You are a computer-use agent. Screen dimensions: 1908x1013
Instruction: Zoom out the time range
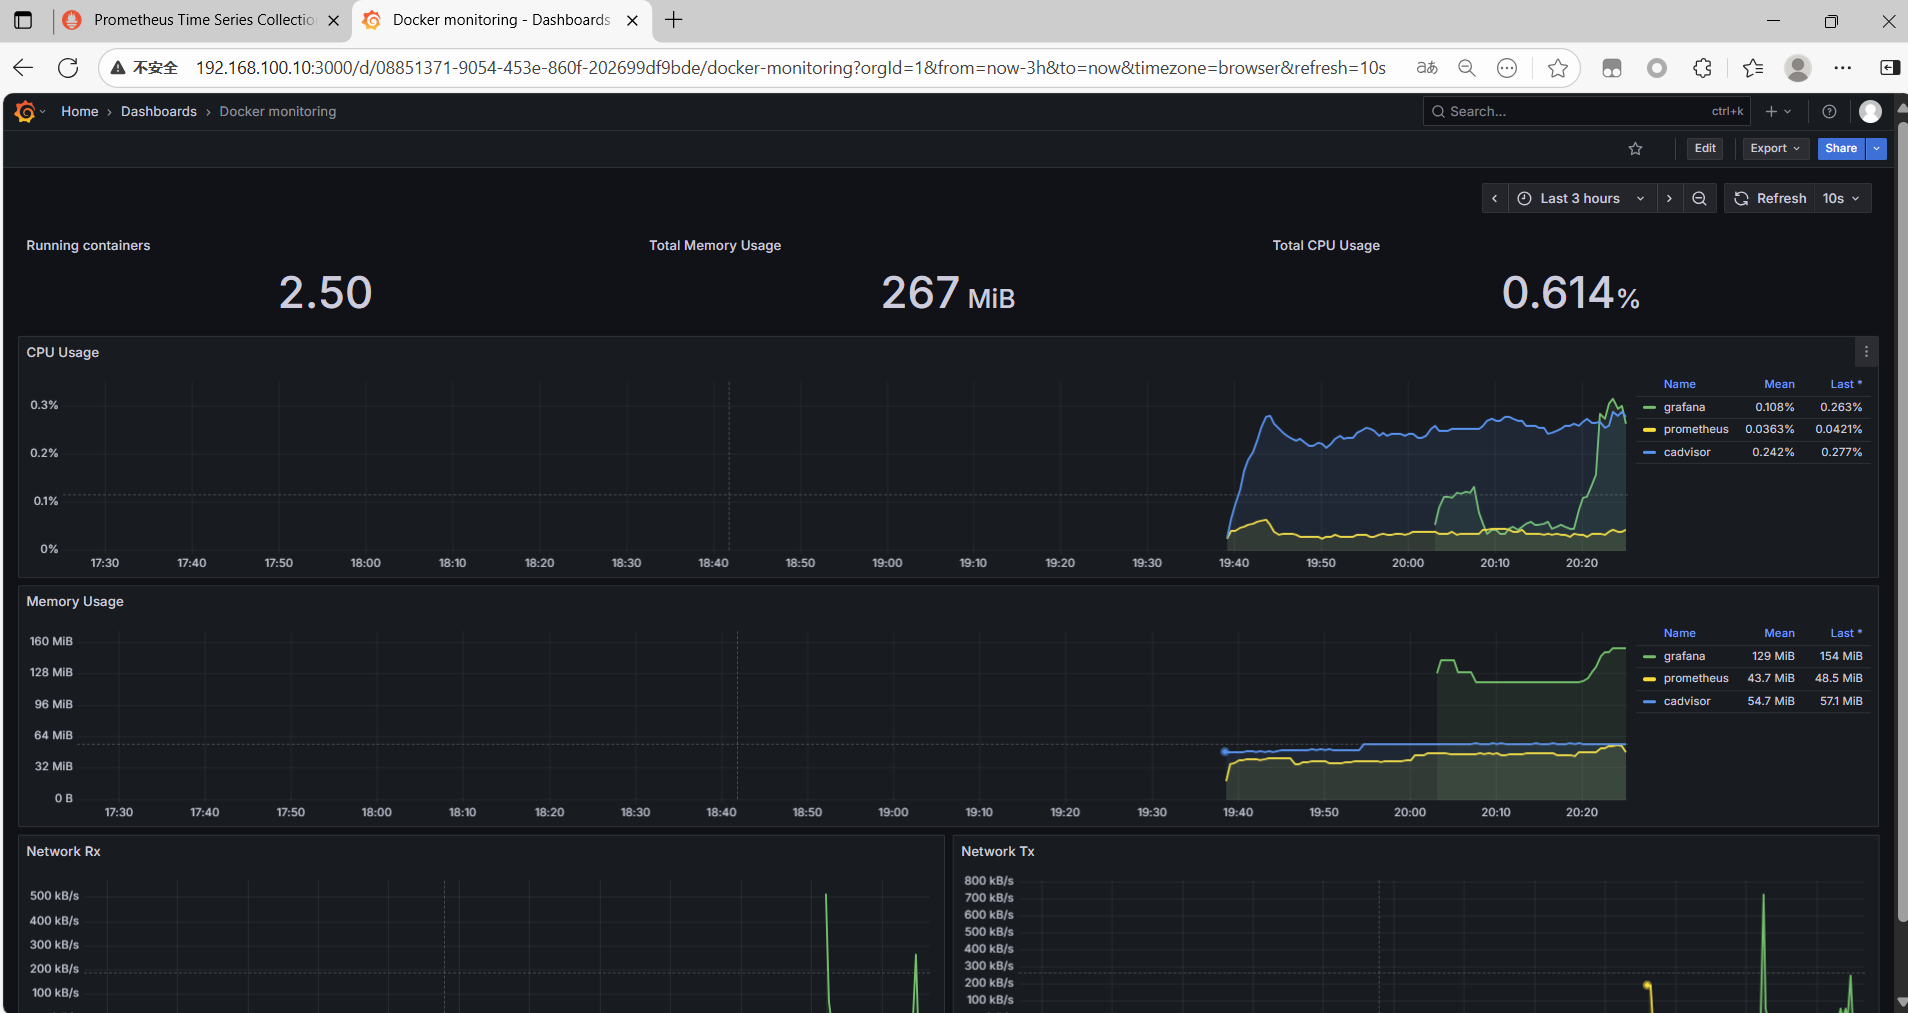click(1699, 198)
